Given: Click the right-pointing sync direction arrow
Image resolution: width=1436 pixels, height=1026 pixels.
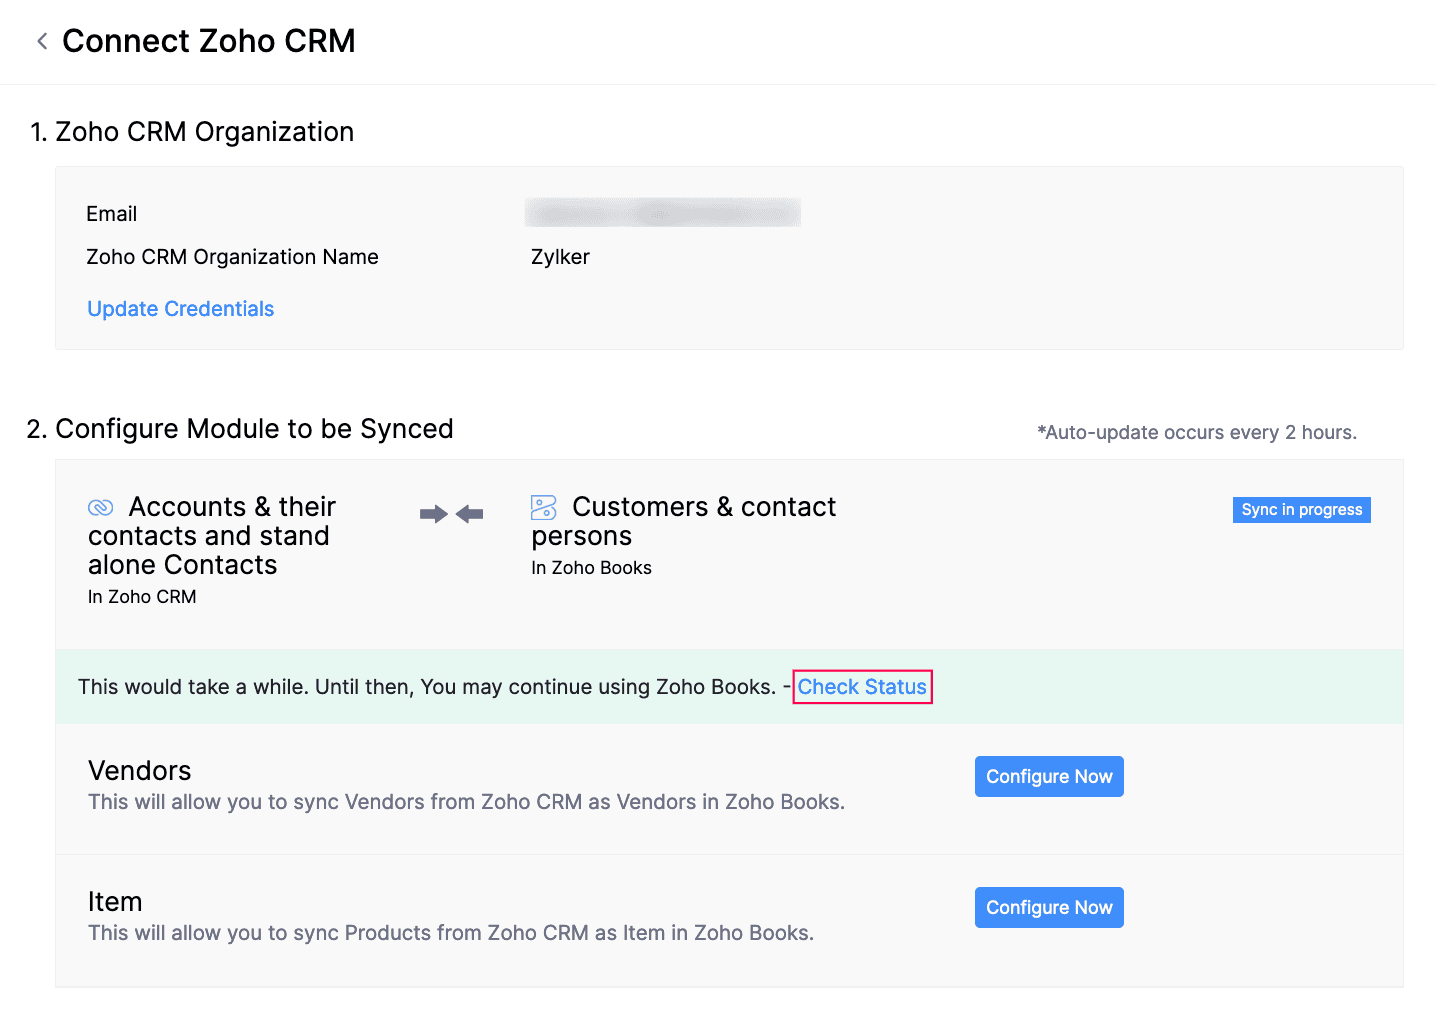Looking at the screenshot, I should coord(432,513).
